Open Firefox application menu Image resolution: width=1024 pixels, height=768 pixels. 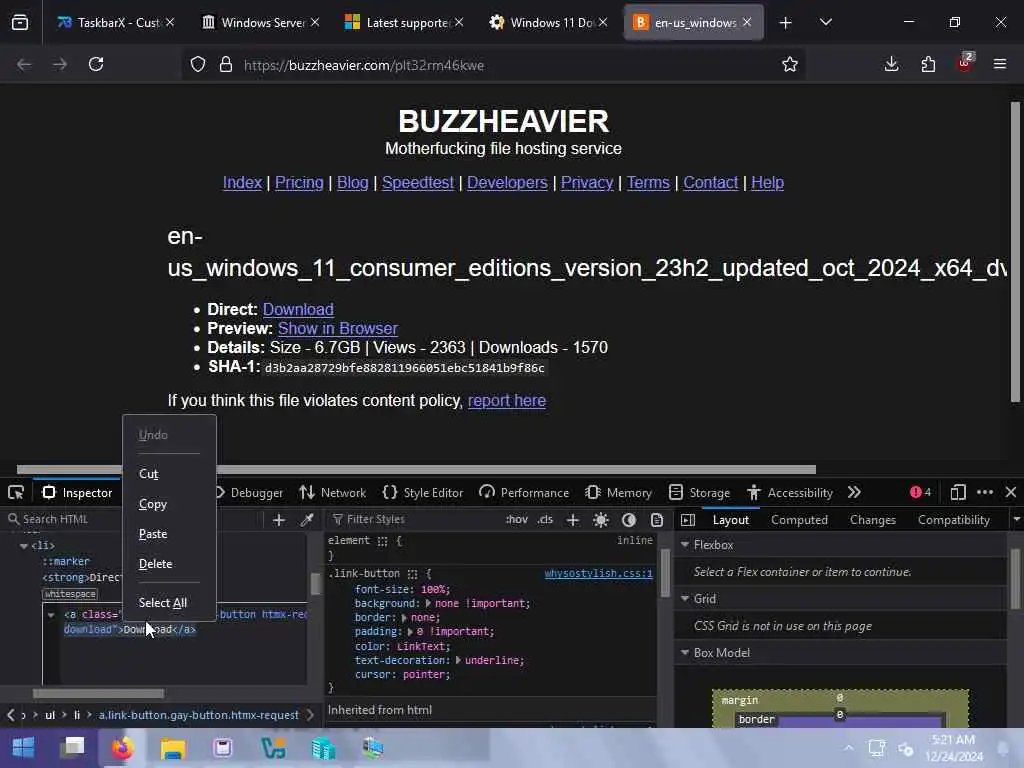click(1000, 64)
